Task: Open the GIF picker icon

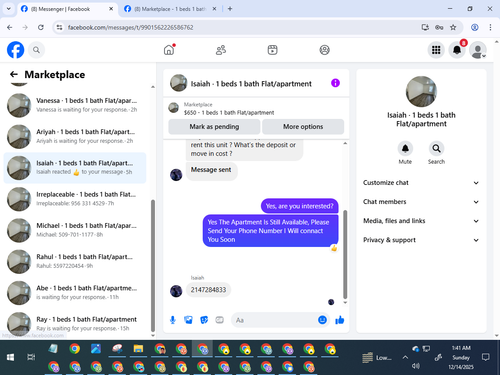Action: 219,320
